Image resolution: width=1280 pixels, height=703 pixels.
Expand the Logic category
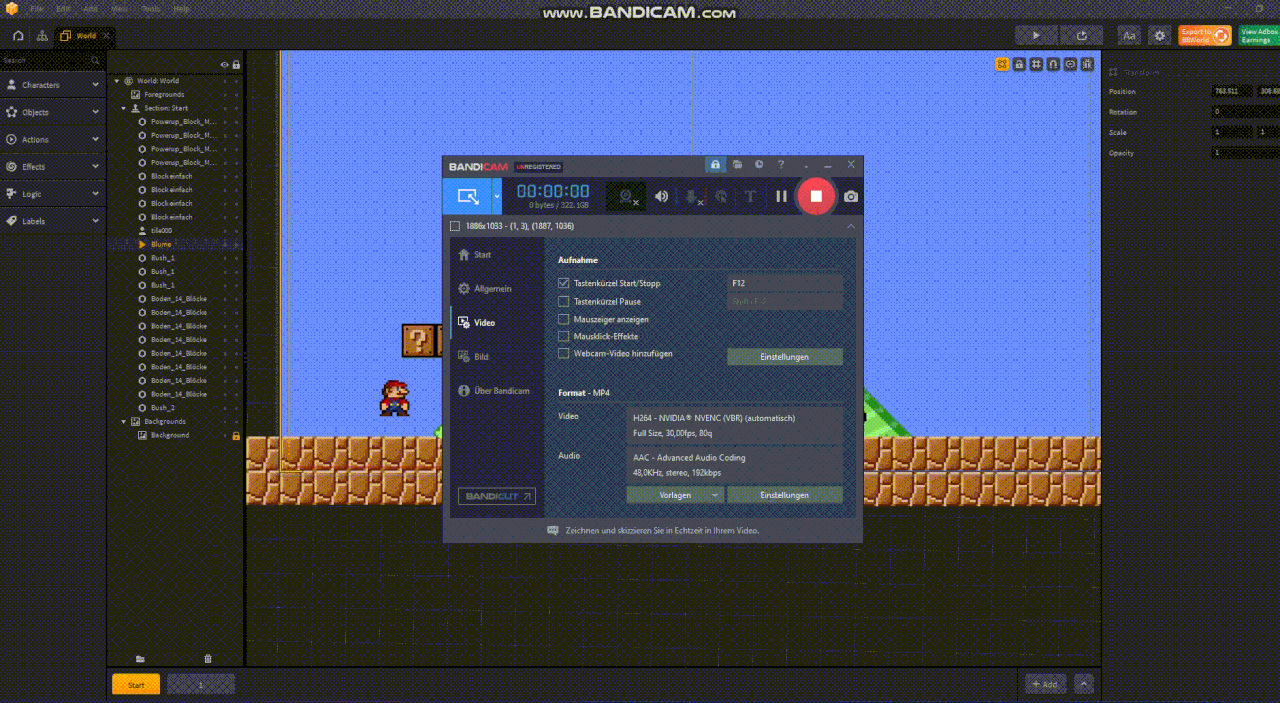(x=52, y=194)
